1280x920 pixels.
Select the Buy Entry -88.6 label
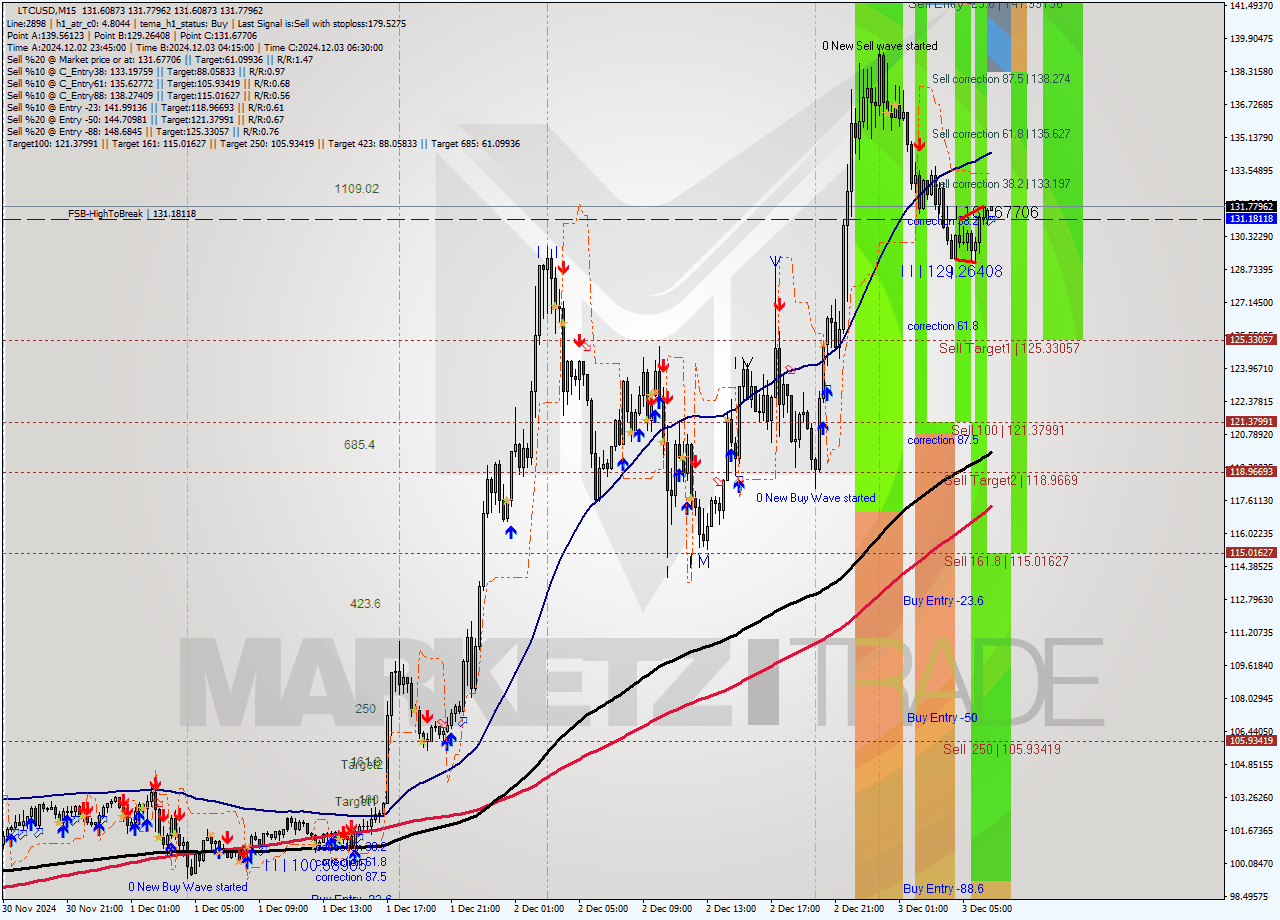943,889
